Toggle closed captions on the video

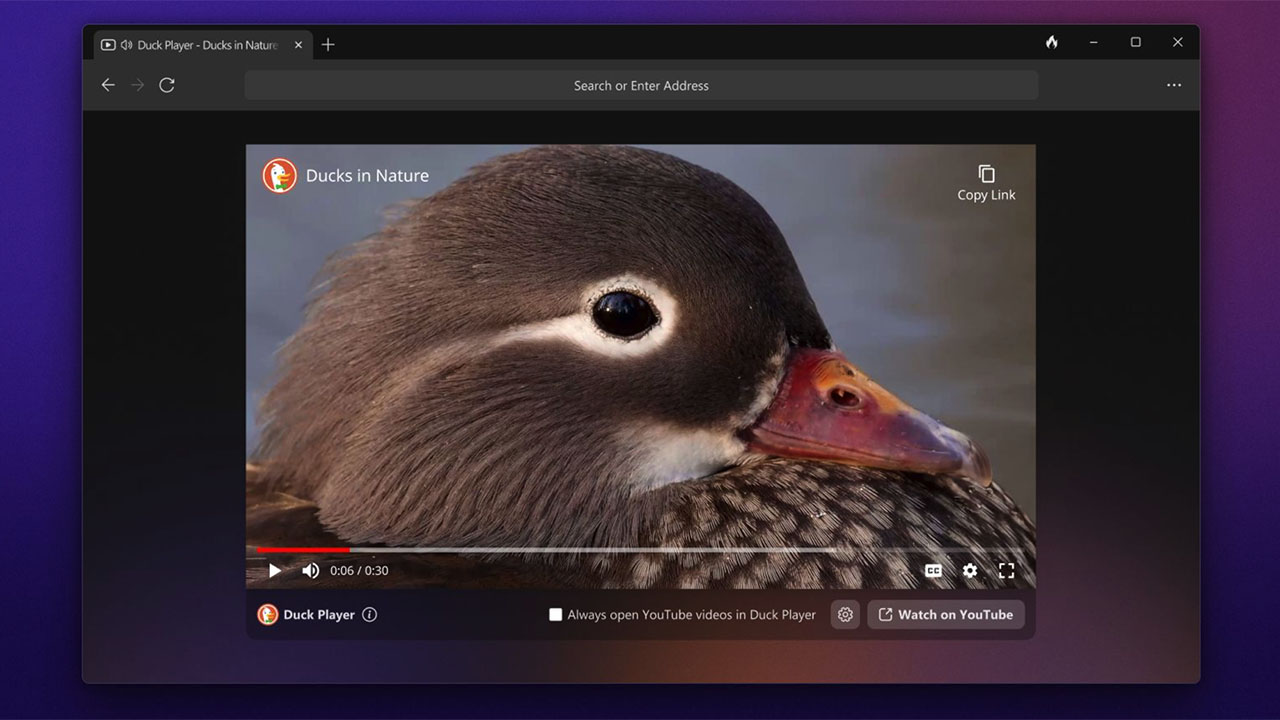coord(933,571)
